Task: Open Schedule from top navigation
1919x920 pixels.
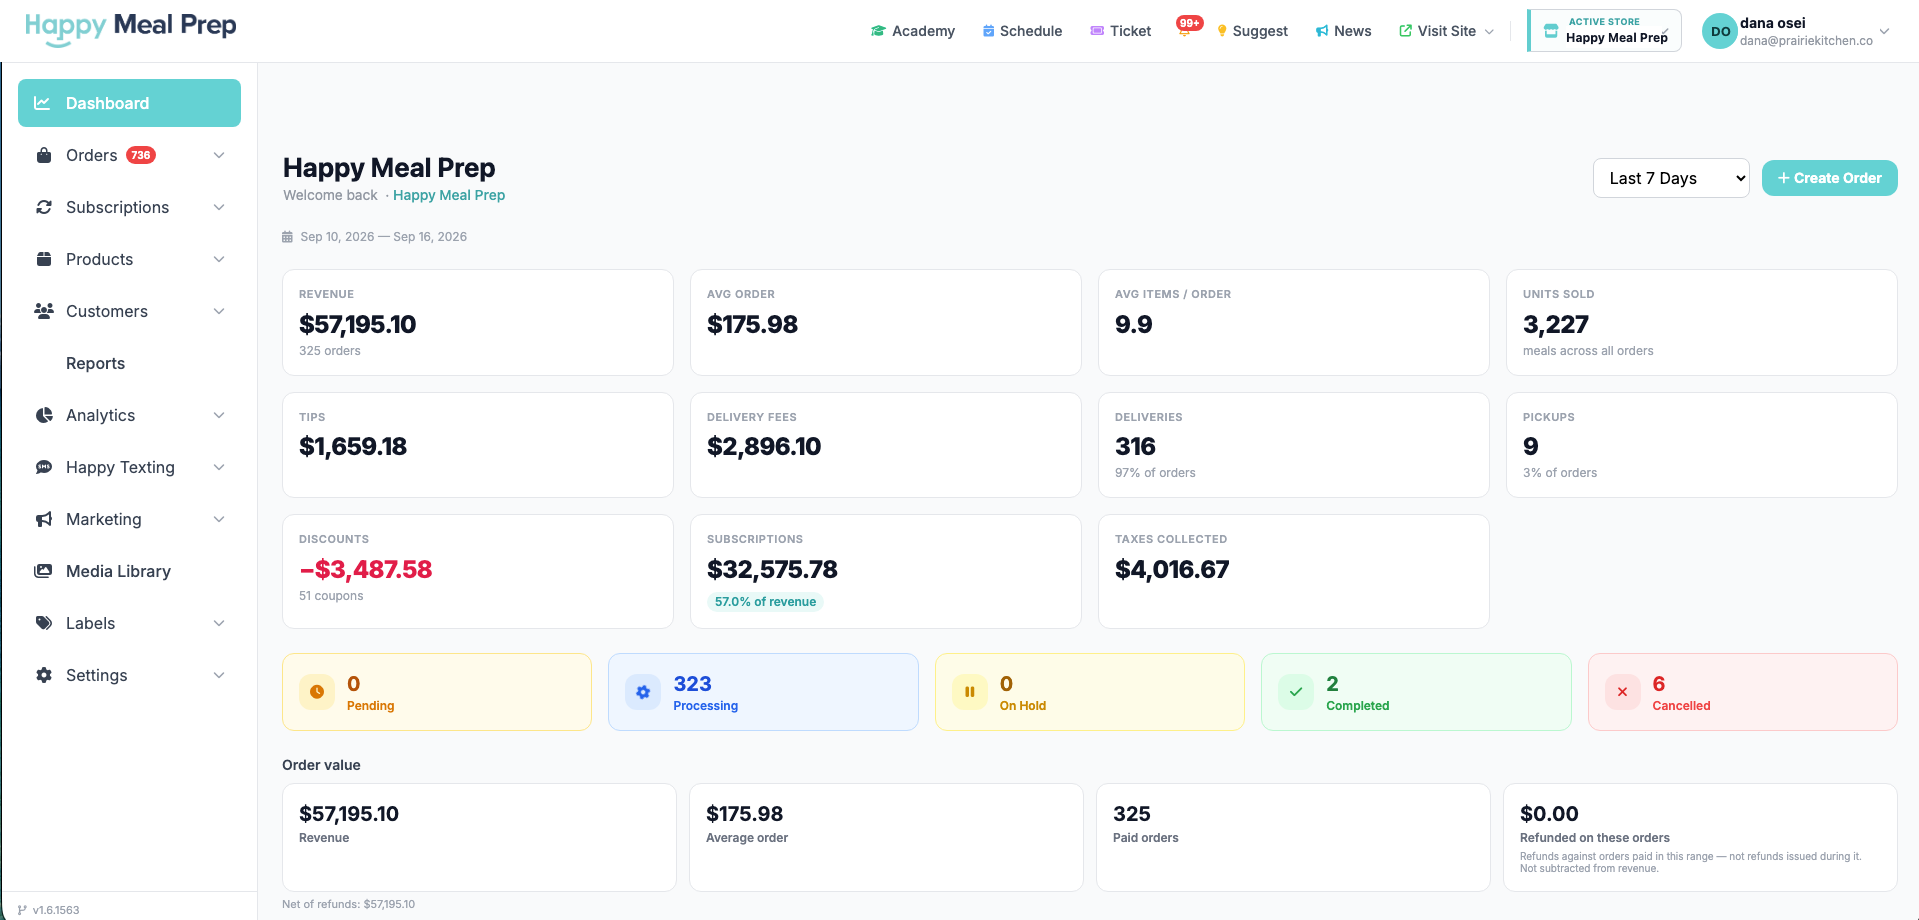Action: click(1022, 31)
